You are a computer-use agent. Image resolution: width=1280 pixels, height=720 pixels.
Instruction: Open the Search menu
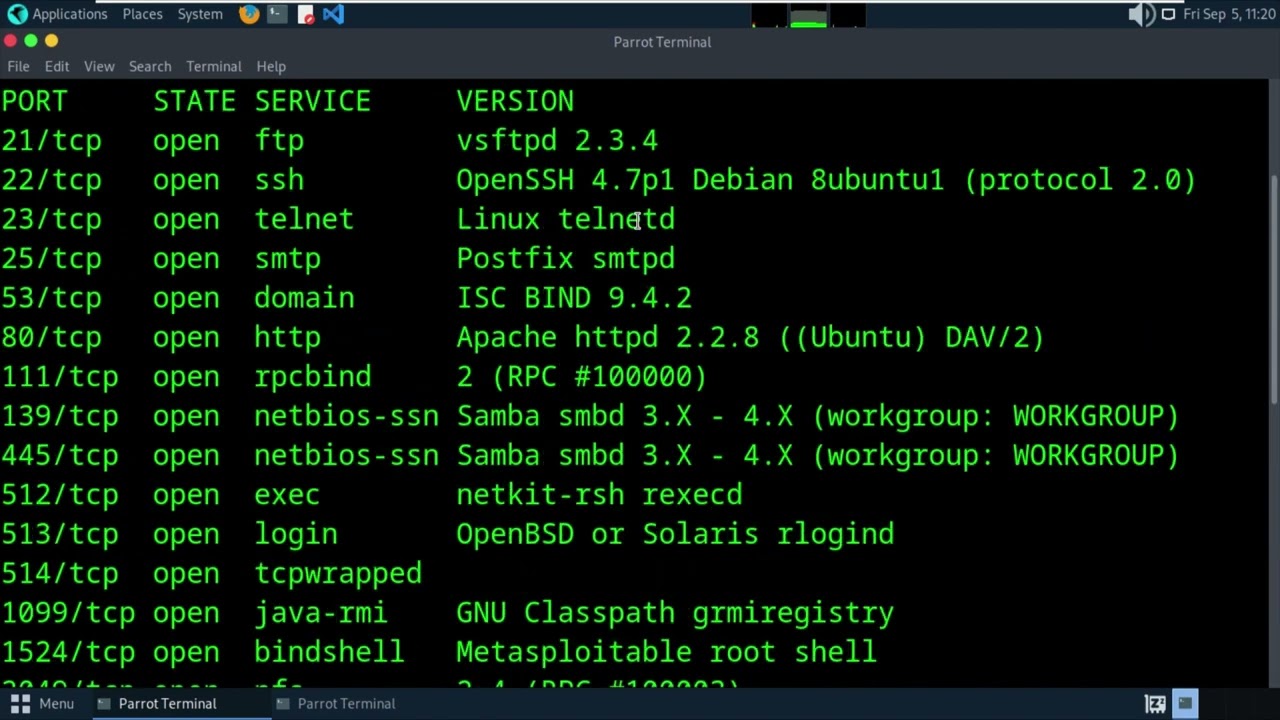coord(150,66)
